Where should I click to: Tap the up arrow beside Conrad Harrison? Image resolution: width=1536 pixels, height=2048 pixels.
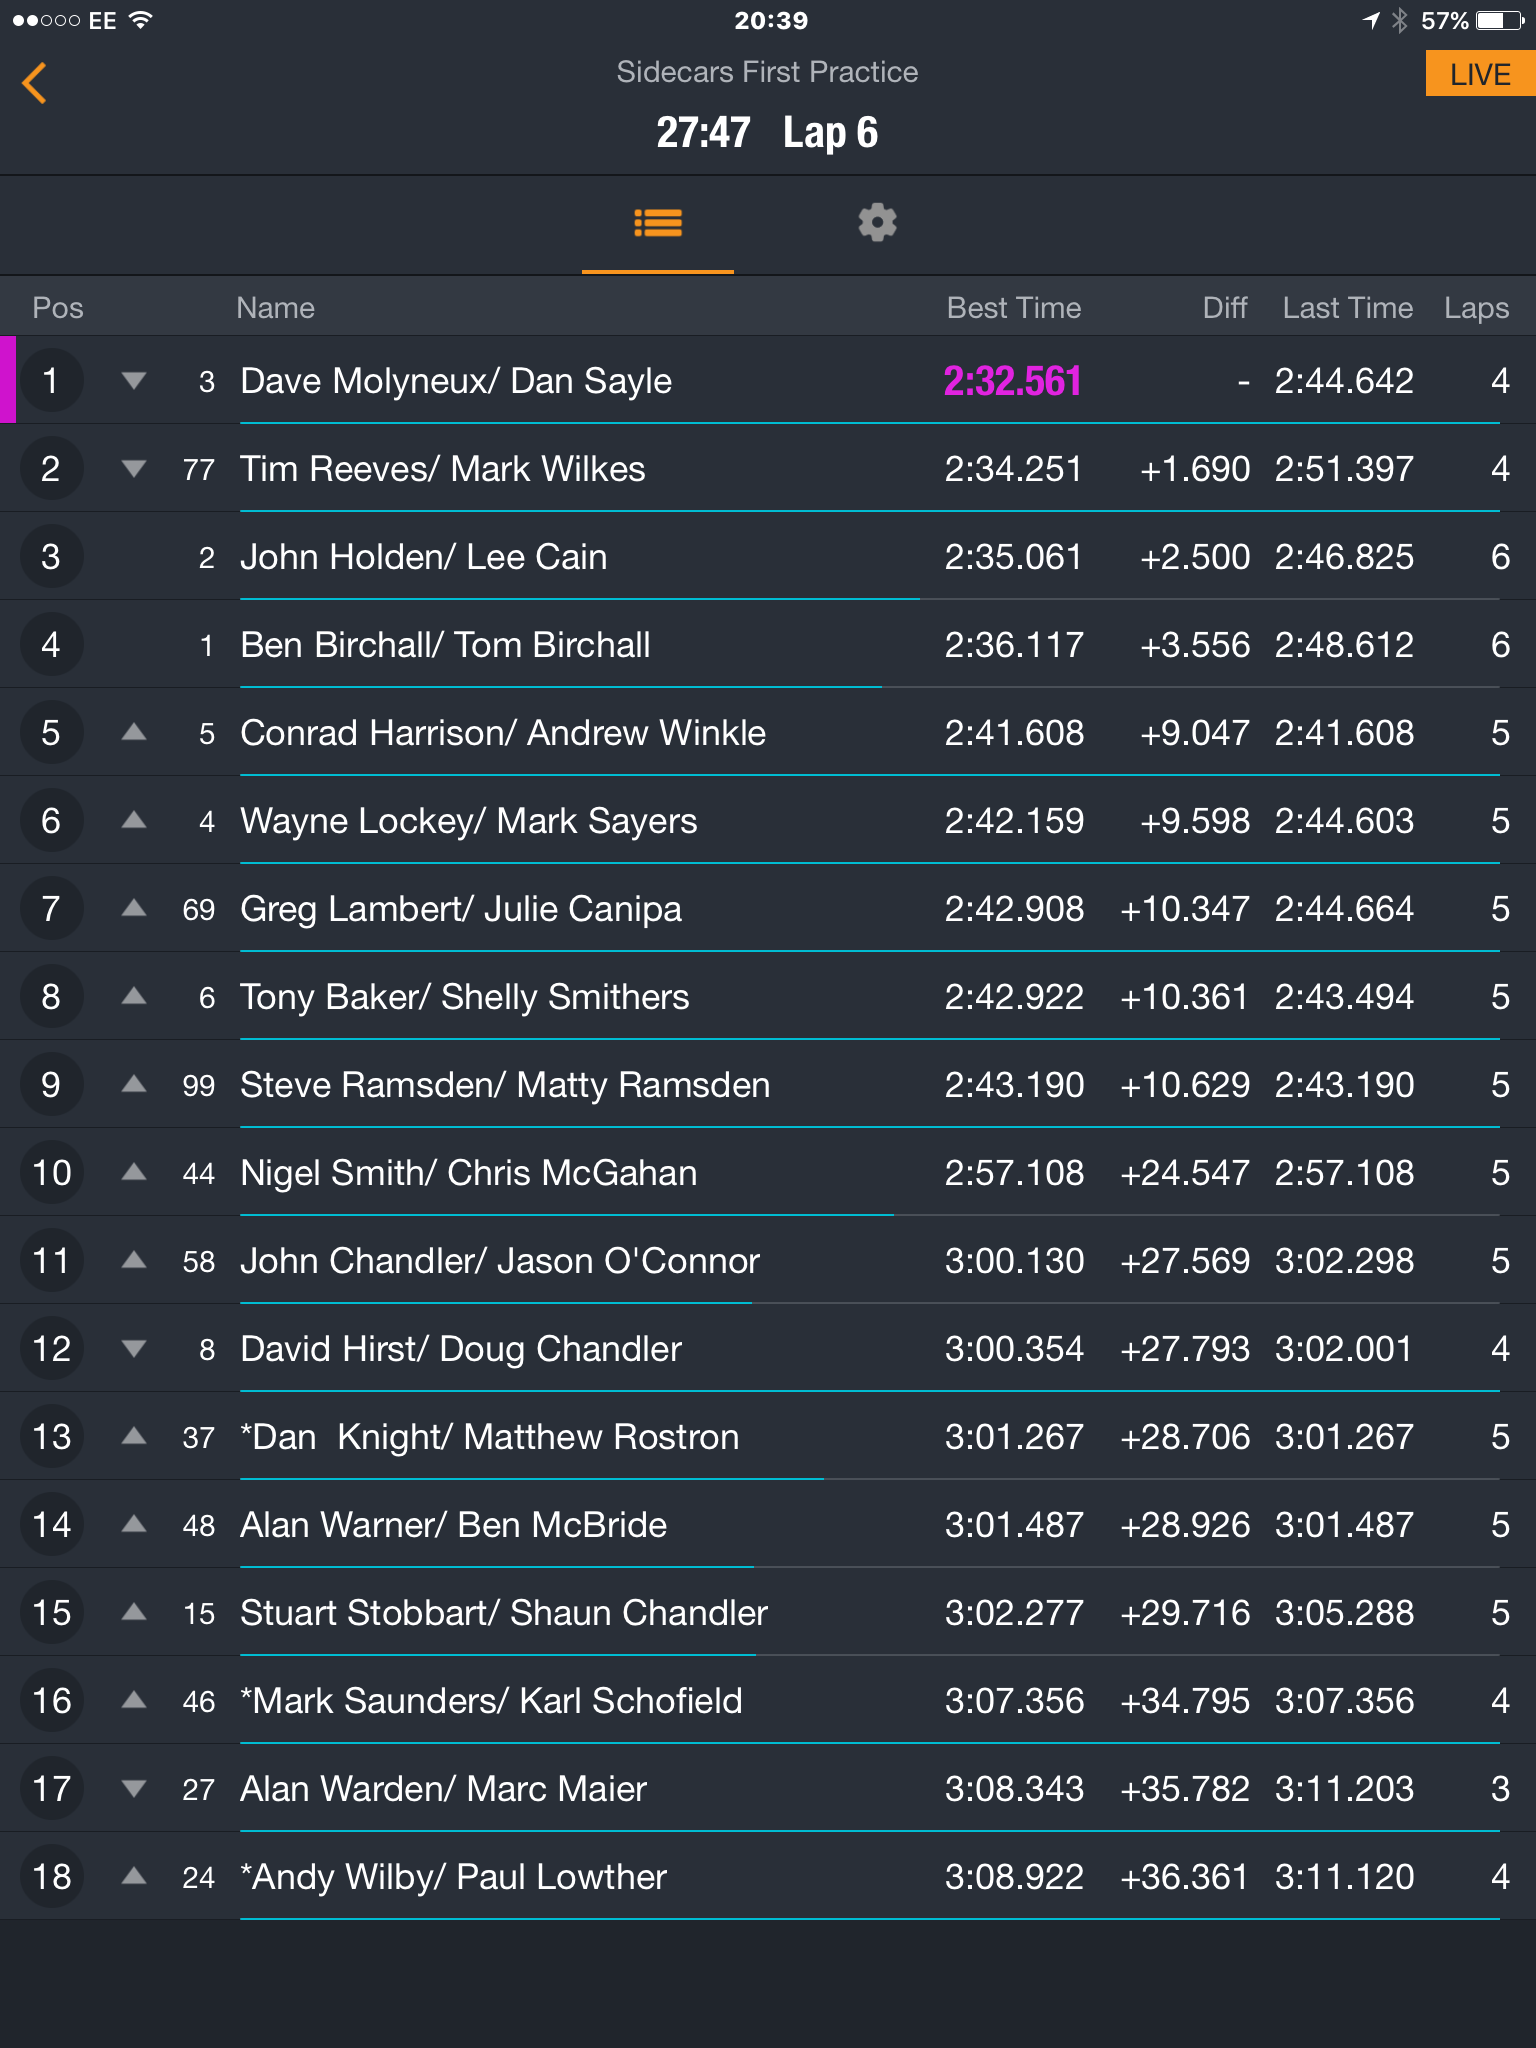pyautogui.click(x=134, y=732)
